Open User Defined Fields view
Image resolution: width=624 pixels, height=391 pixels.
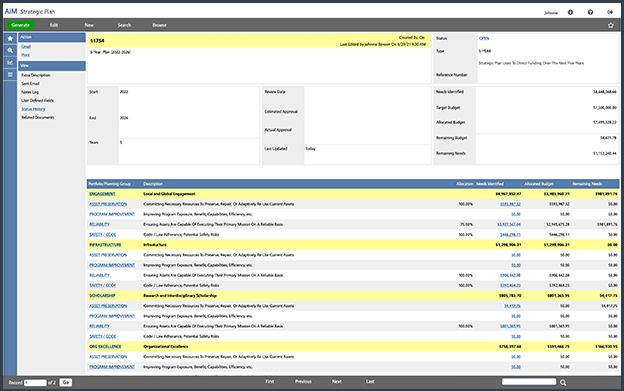tap(37, 100)
